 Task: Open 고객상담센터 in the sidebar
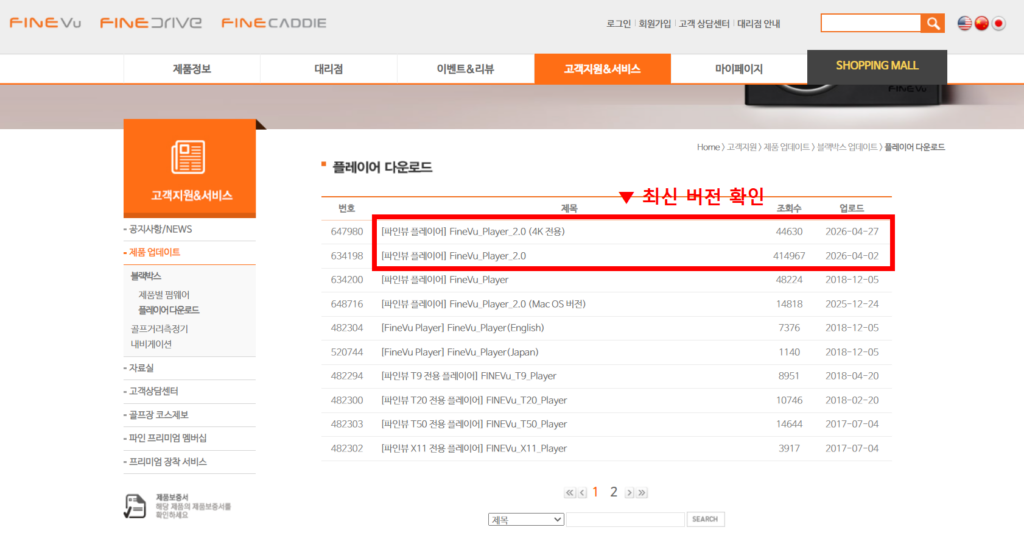click(x=153, y=391)
